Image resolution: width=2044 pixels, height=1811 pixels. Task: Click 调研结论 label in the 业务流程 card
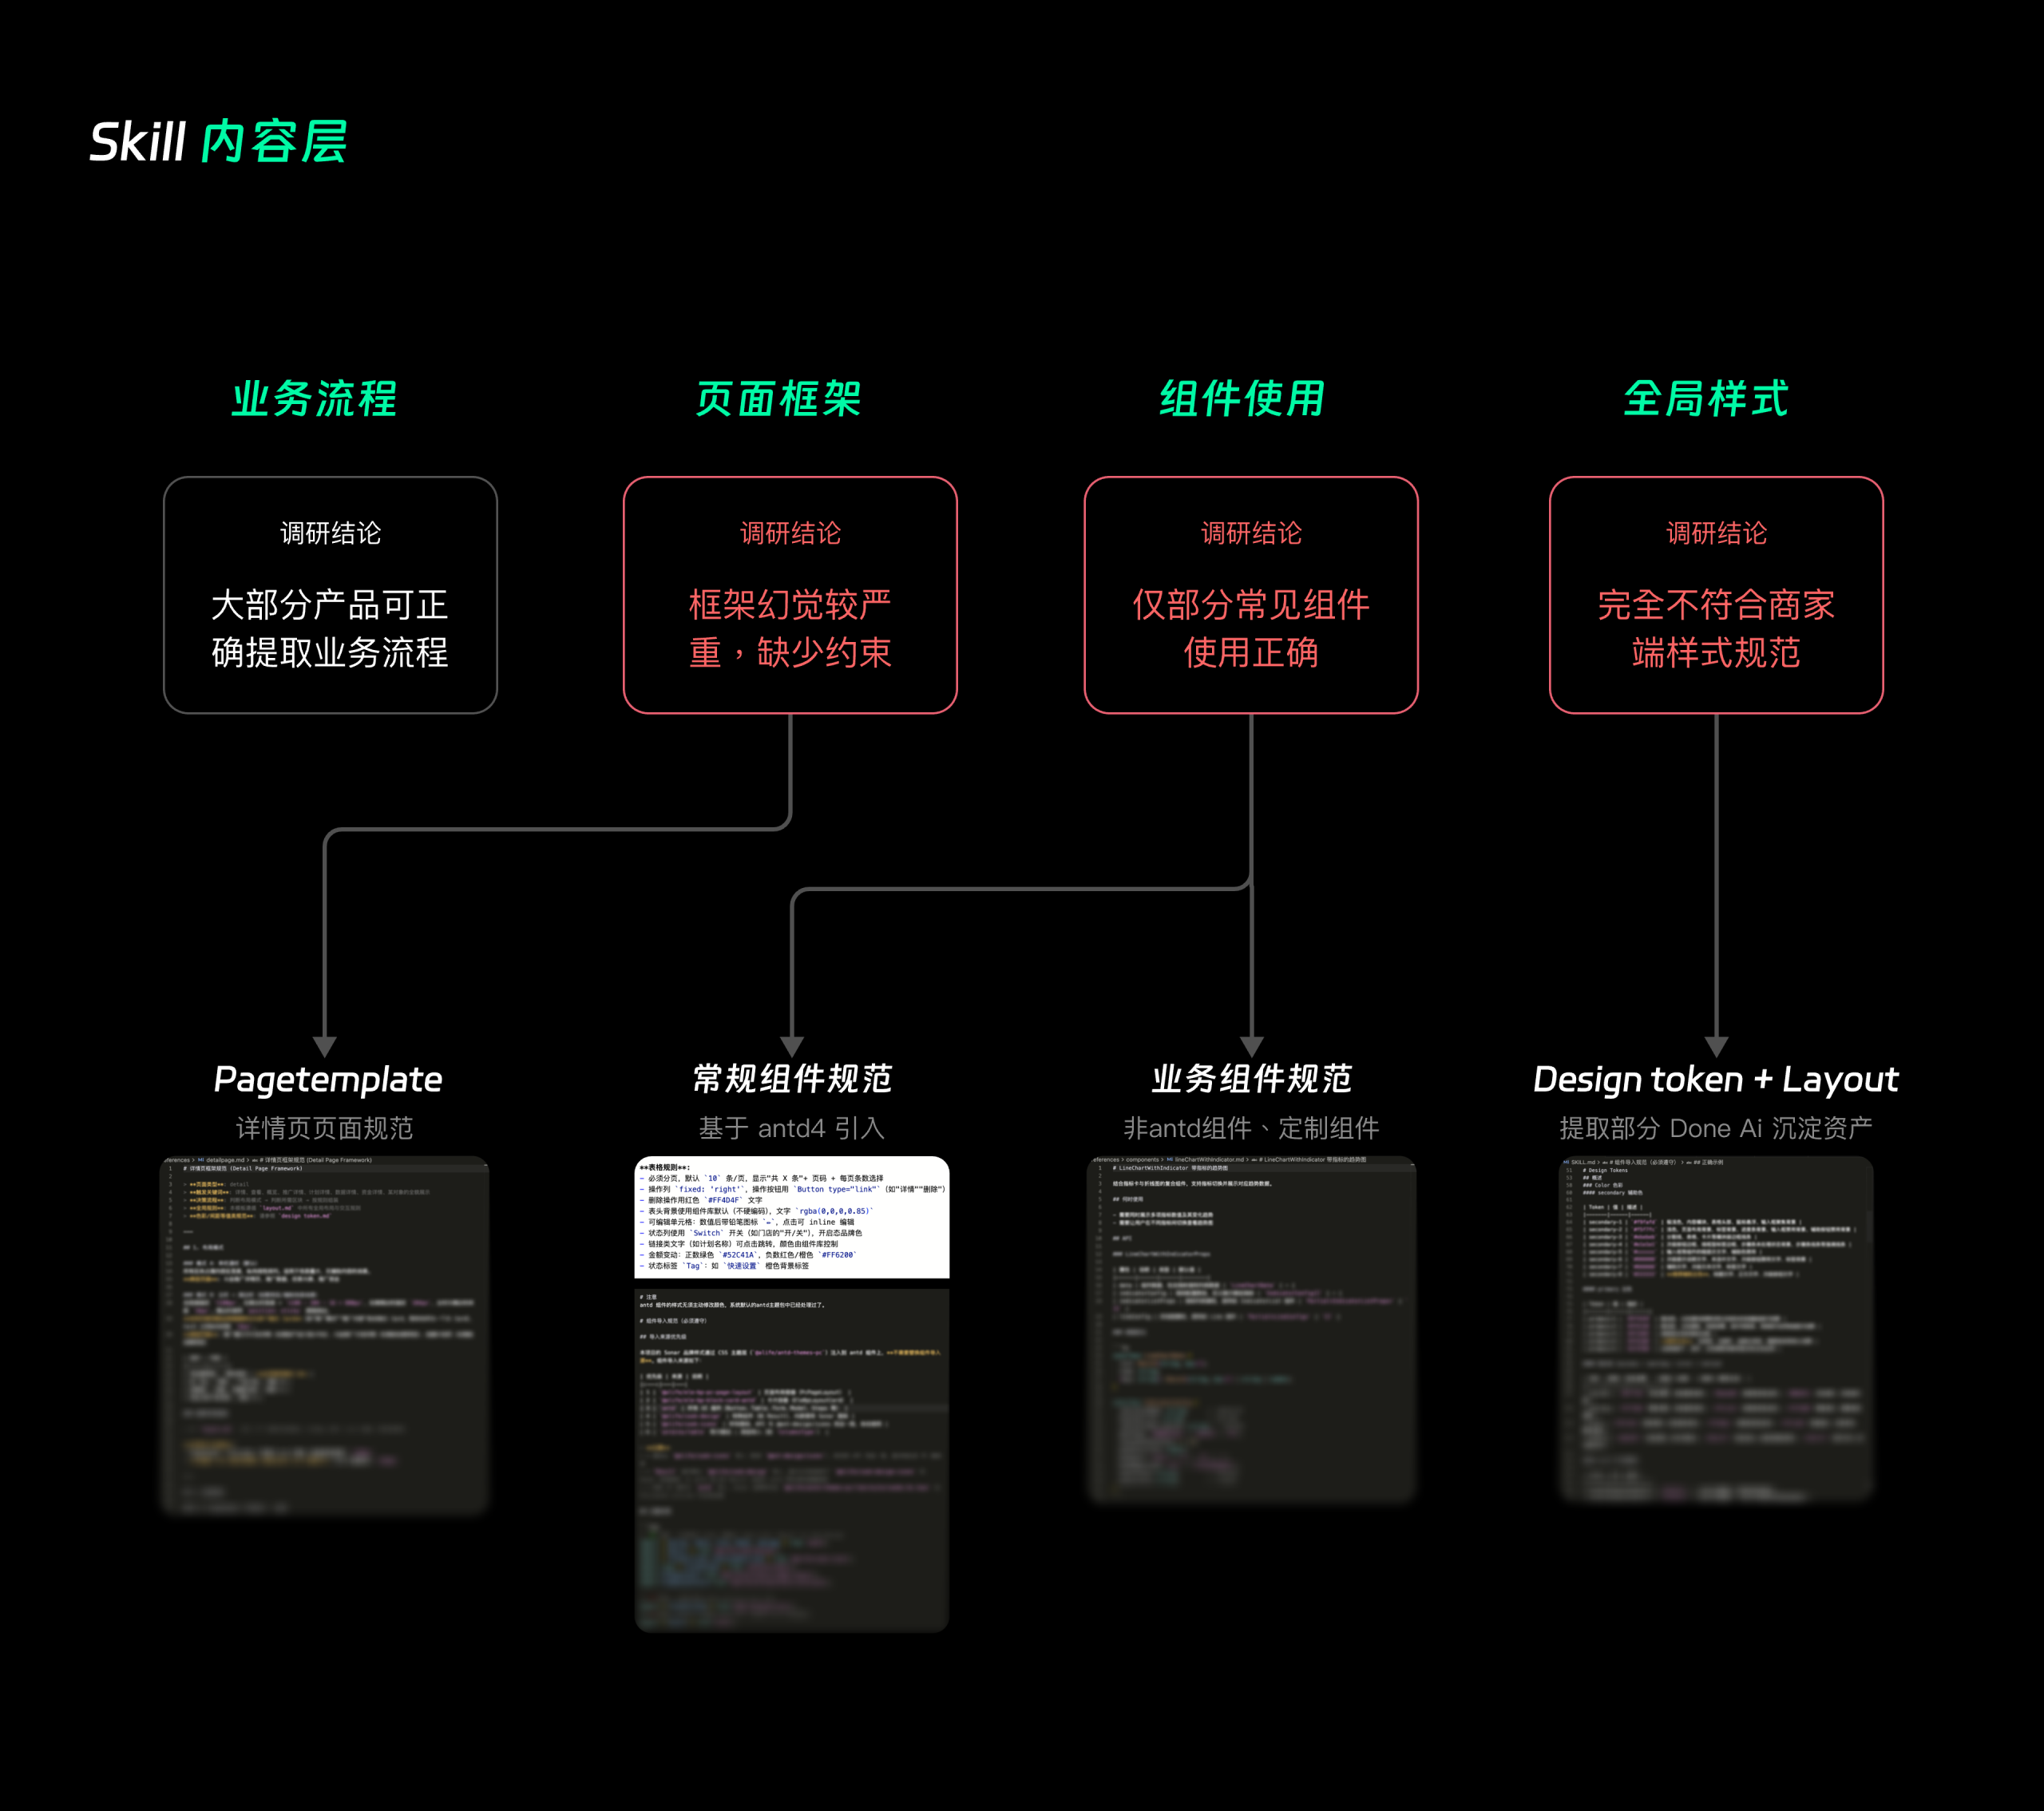coord(330,533)
